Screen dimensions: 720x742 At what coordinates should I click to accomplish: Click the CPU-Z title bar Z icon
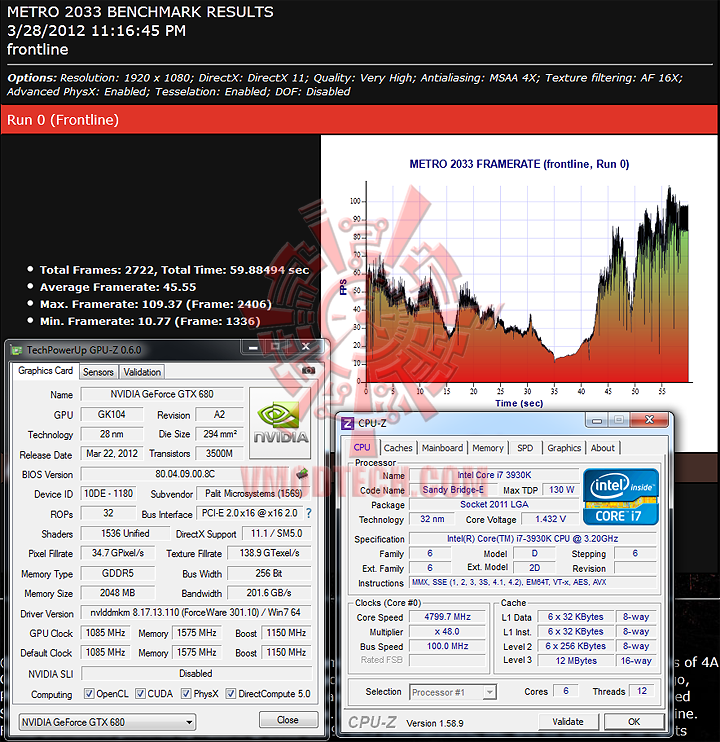coord(348,423)
